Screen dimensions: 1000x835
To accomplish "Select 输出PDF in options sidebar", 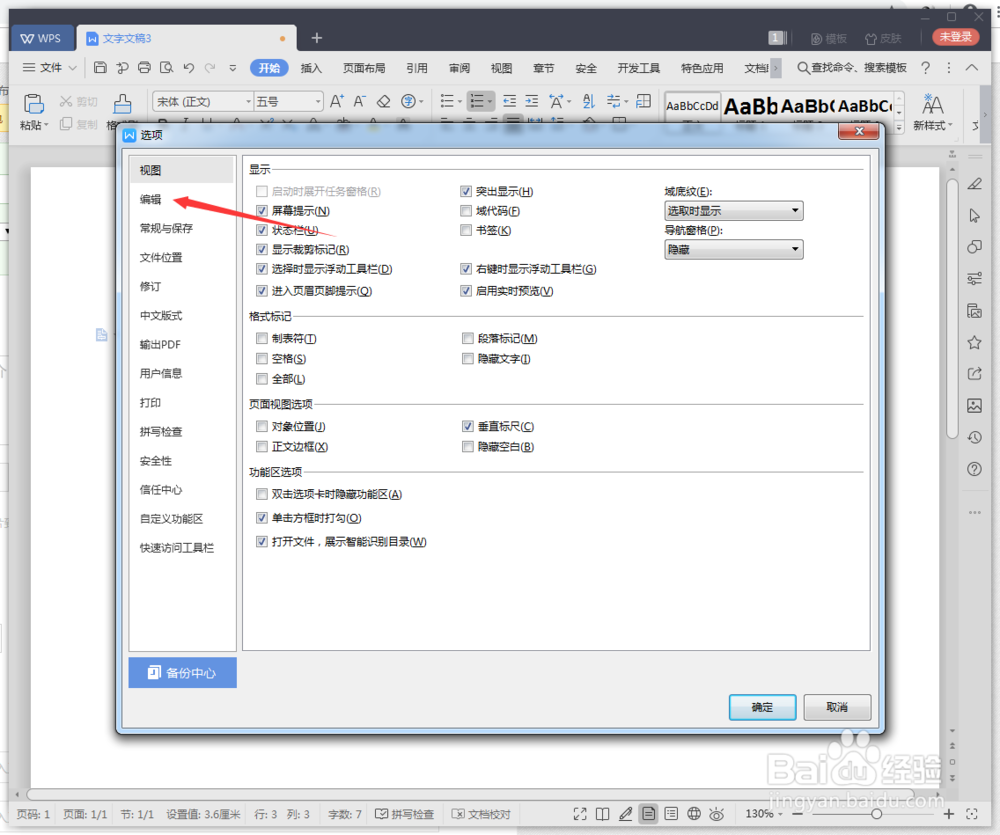I will (160, 344).
